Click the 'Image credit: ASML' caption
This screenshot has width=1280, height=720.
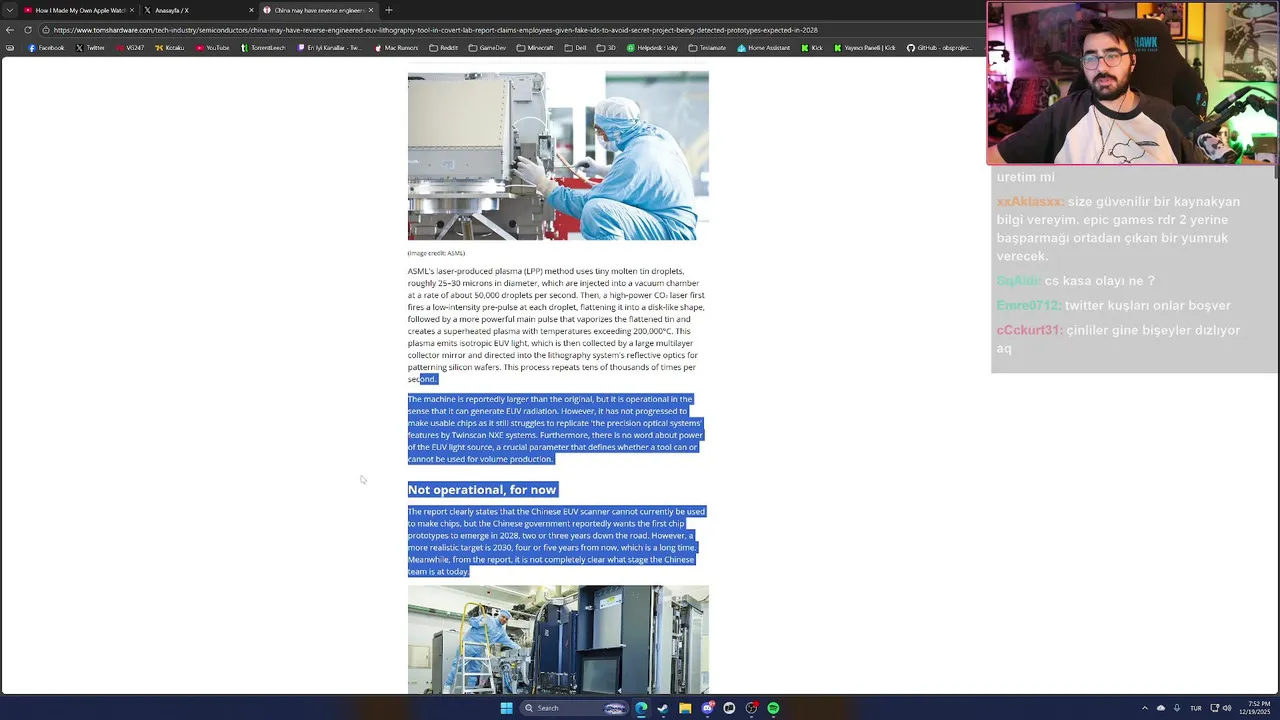436,253
